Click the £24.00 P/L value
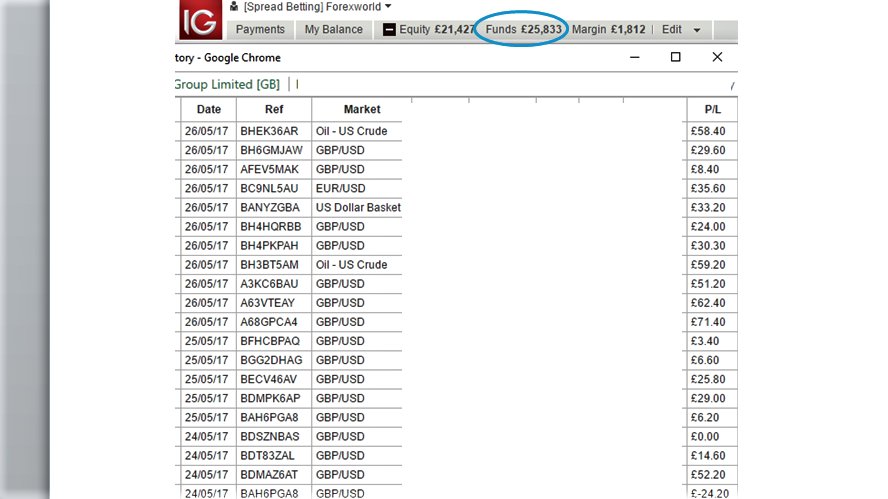 pyautogui.click(x=708, y=227)
